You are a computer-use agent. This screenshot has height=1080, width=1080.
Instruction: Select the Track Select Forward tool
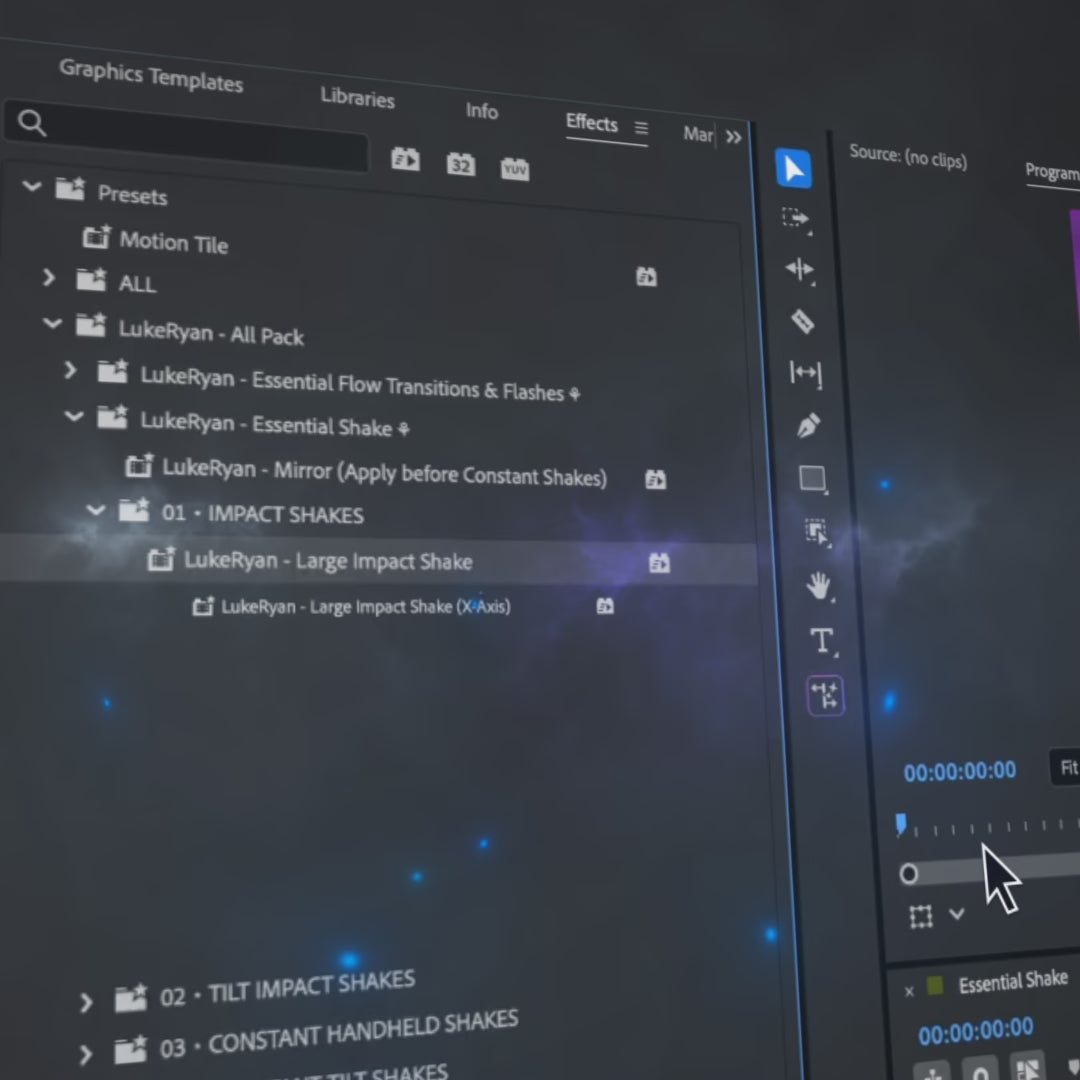coord(796,219)
